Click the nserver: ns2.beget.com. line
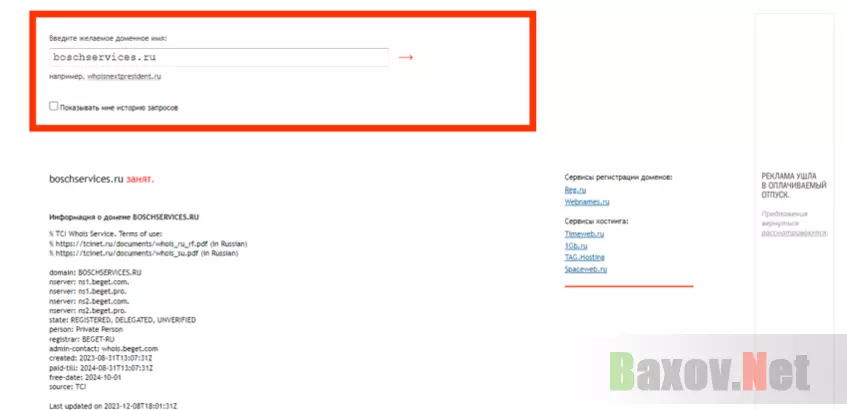Screen dimensions: 847x410 point(89,301)
